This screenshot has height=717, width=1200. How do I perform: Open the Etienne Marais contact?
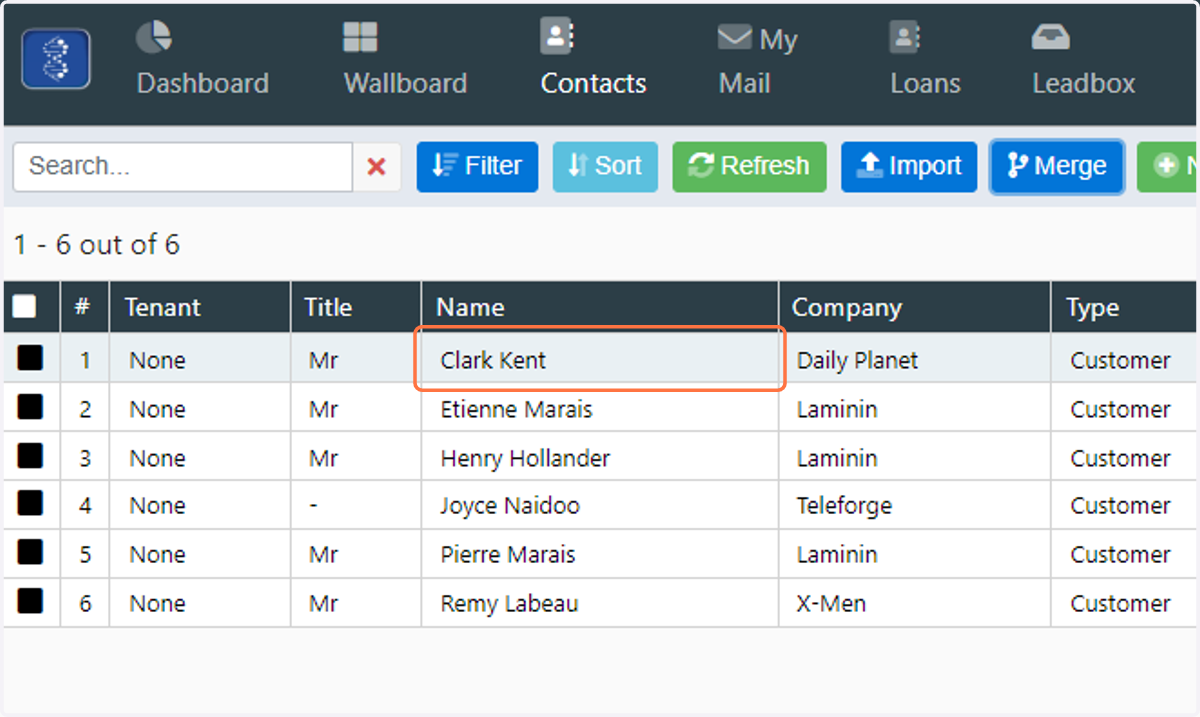point(516,409)
